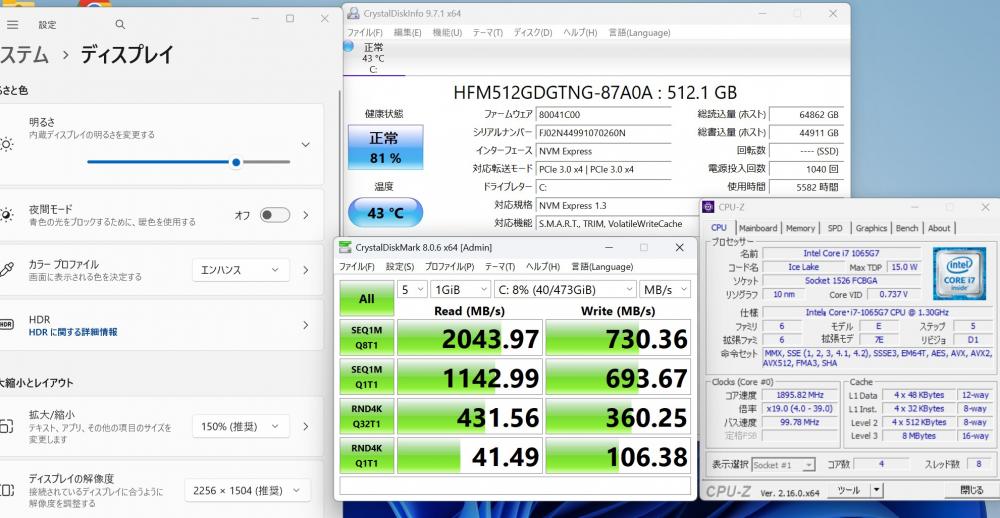This screenshot has height=518, width=1000.
Task: Click the CrystalDiskInfo title bar app icon
Action: tap(353, 13)
